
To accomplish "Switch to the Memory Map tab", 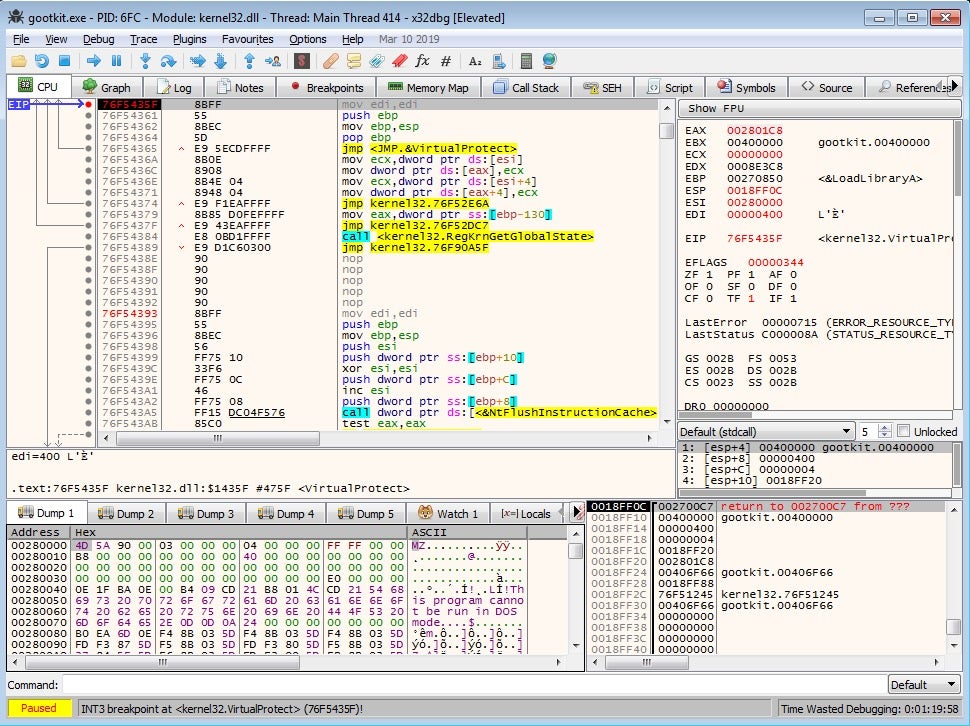I will click(428, 87).
